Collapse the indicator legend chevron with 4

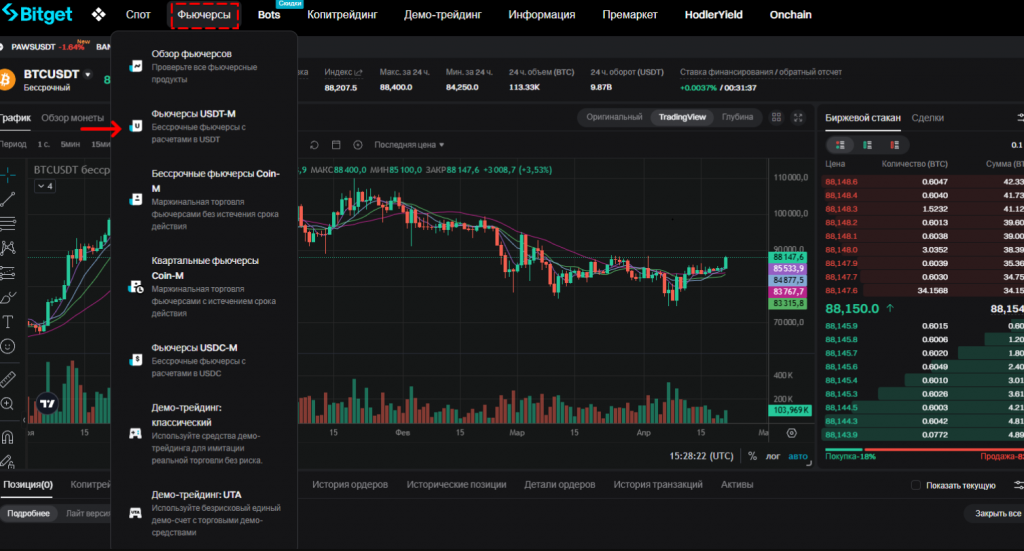pos(44,187)
